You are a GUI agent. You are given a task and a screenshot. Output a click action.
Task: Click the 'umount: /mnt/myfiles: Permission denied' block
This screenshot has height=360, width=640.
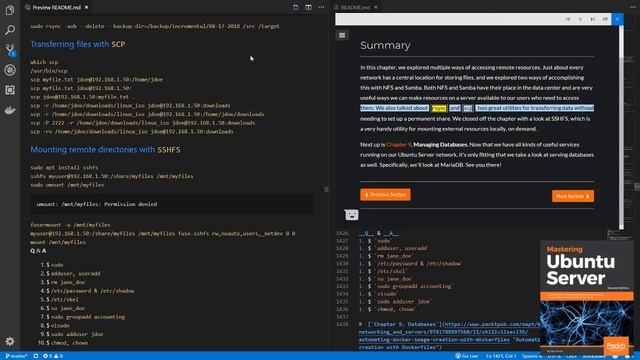click(172, 204)
